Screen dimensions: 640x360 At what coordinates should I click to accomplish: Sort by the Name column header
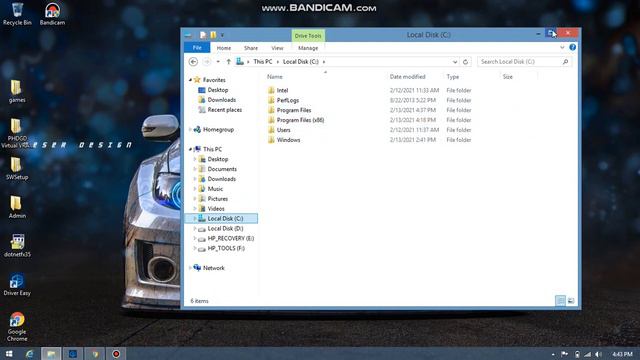click(275, 77)
